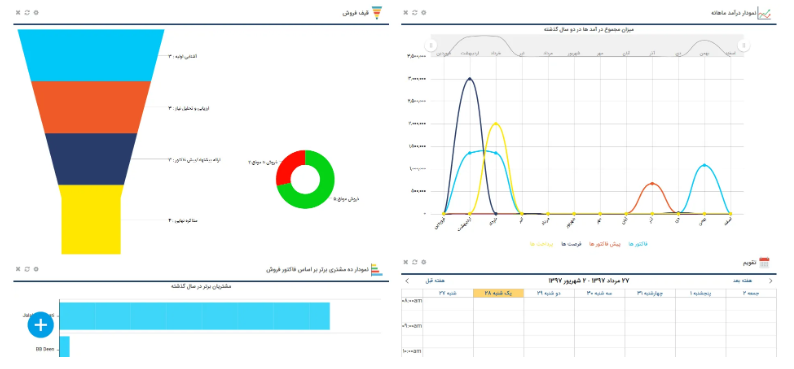The height and width of the screenshot is (369, 794).
Task: Click the 'هفته قبل' previous week link
Action: pyautogui.click(x=435, y=280)
